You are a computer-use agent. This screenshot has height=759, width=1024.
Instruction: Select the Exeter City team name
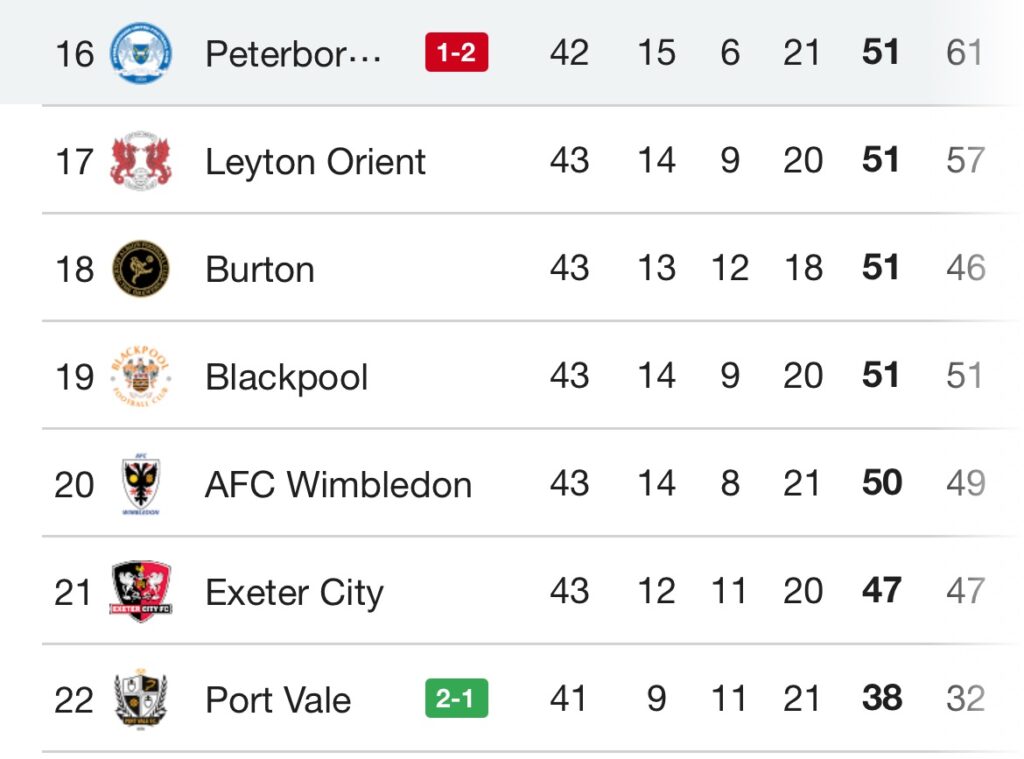click(294, 593)
